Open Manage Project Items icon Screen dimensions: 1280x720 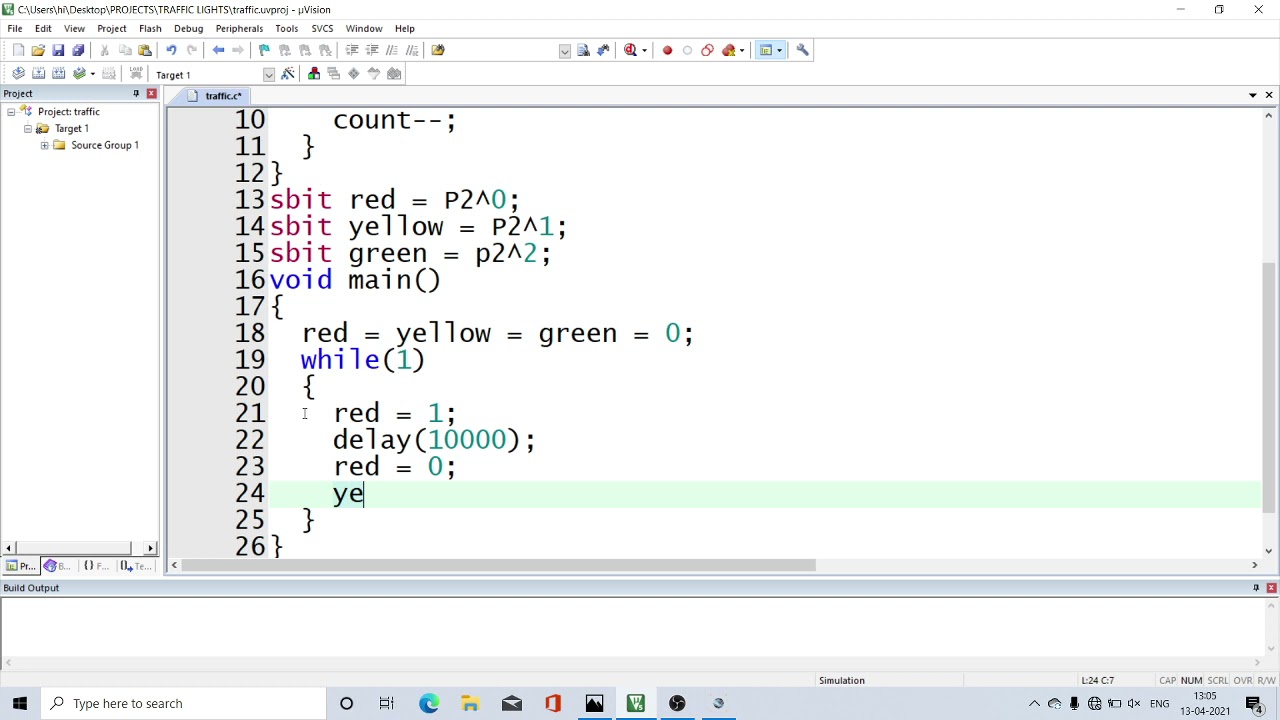click(x=314, y=74)
